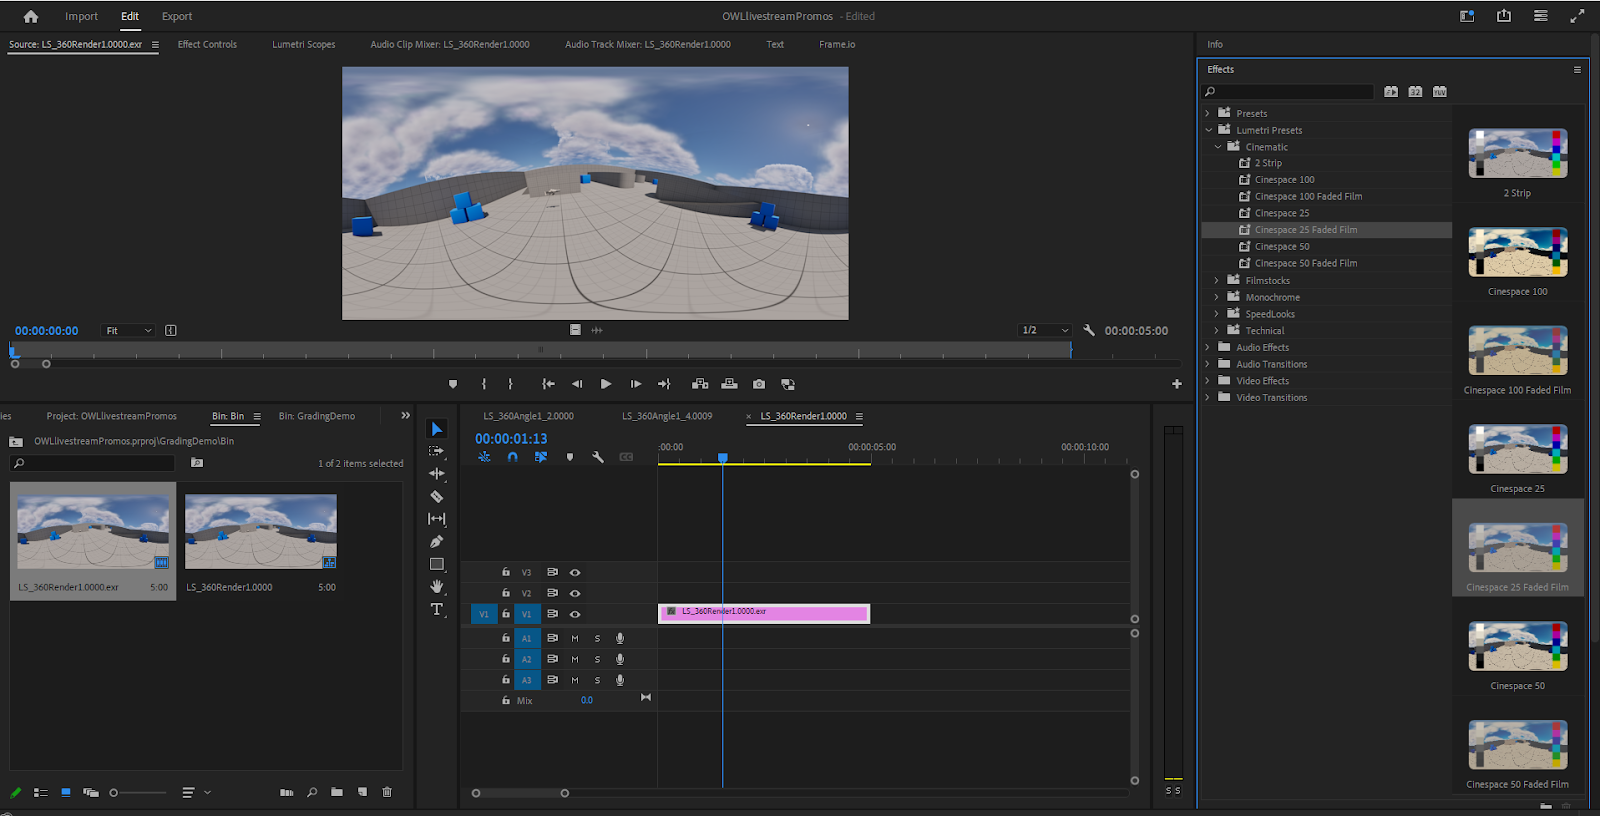The width and height of the screenshot is (1600, 816).
Task: Play the clip in Source monitor
Action: [606, 384]
